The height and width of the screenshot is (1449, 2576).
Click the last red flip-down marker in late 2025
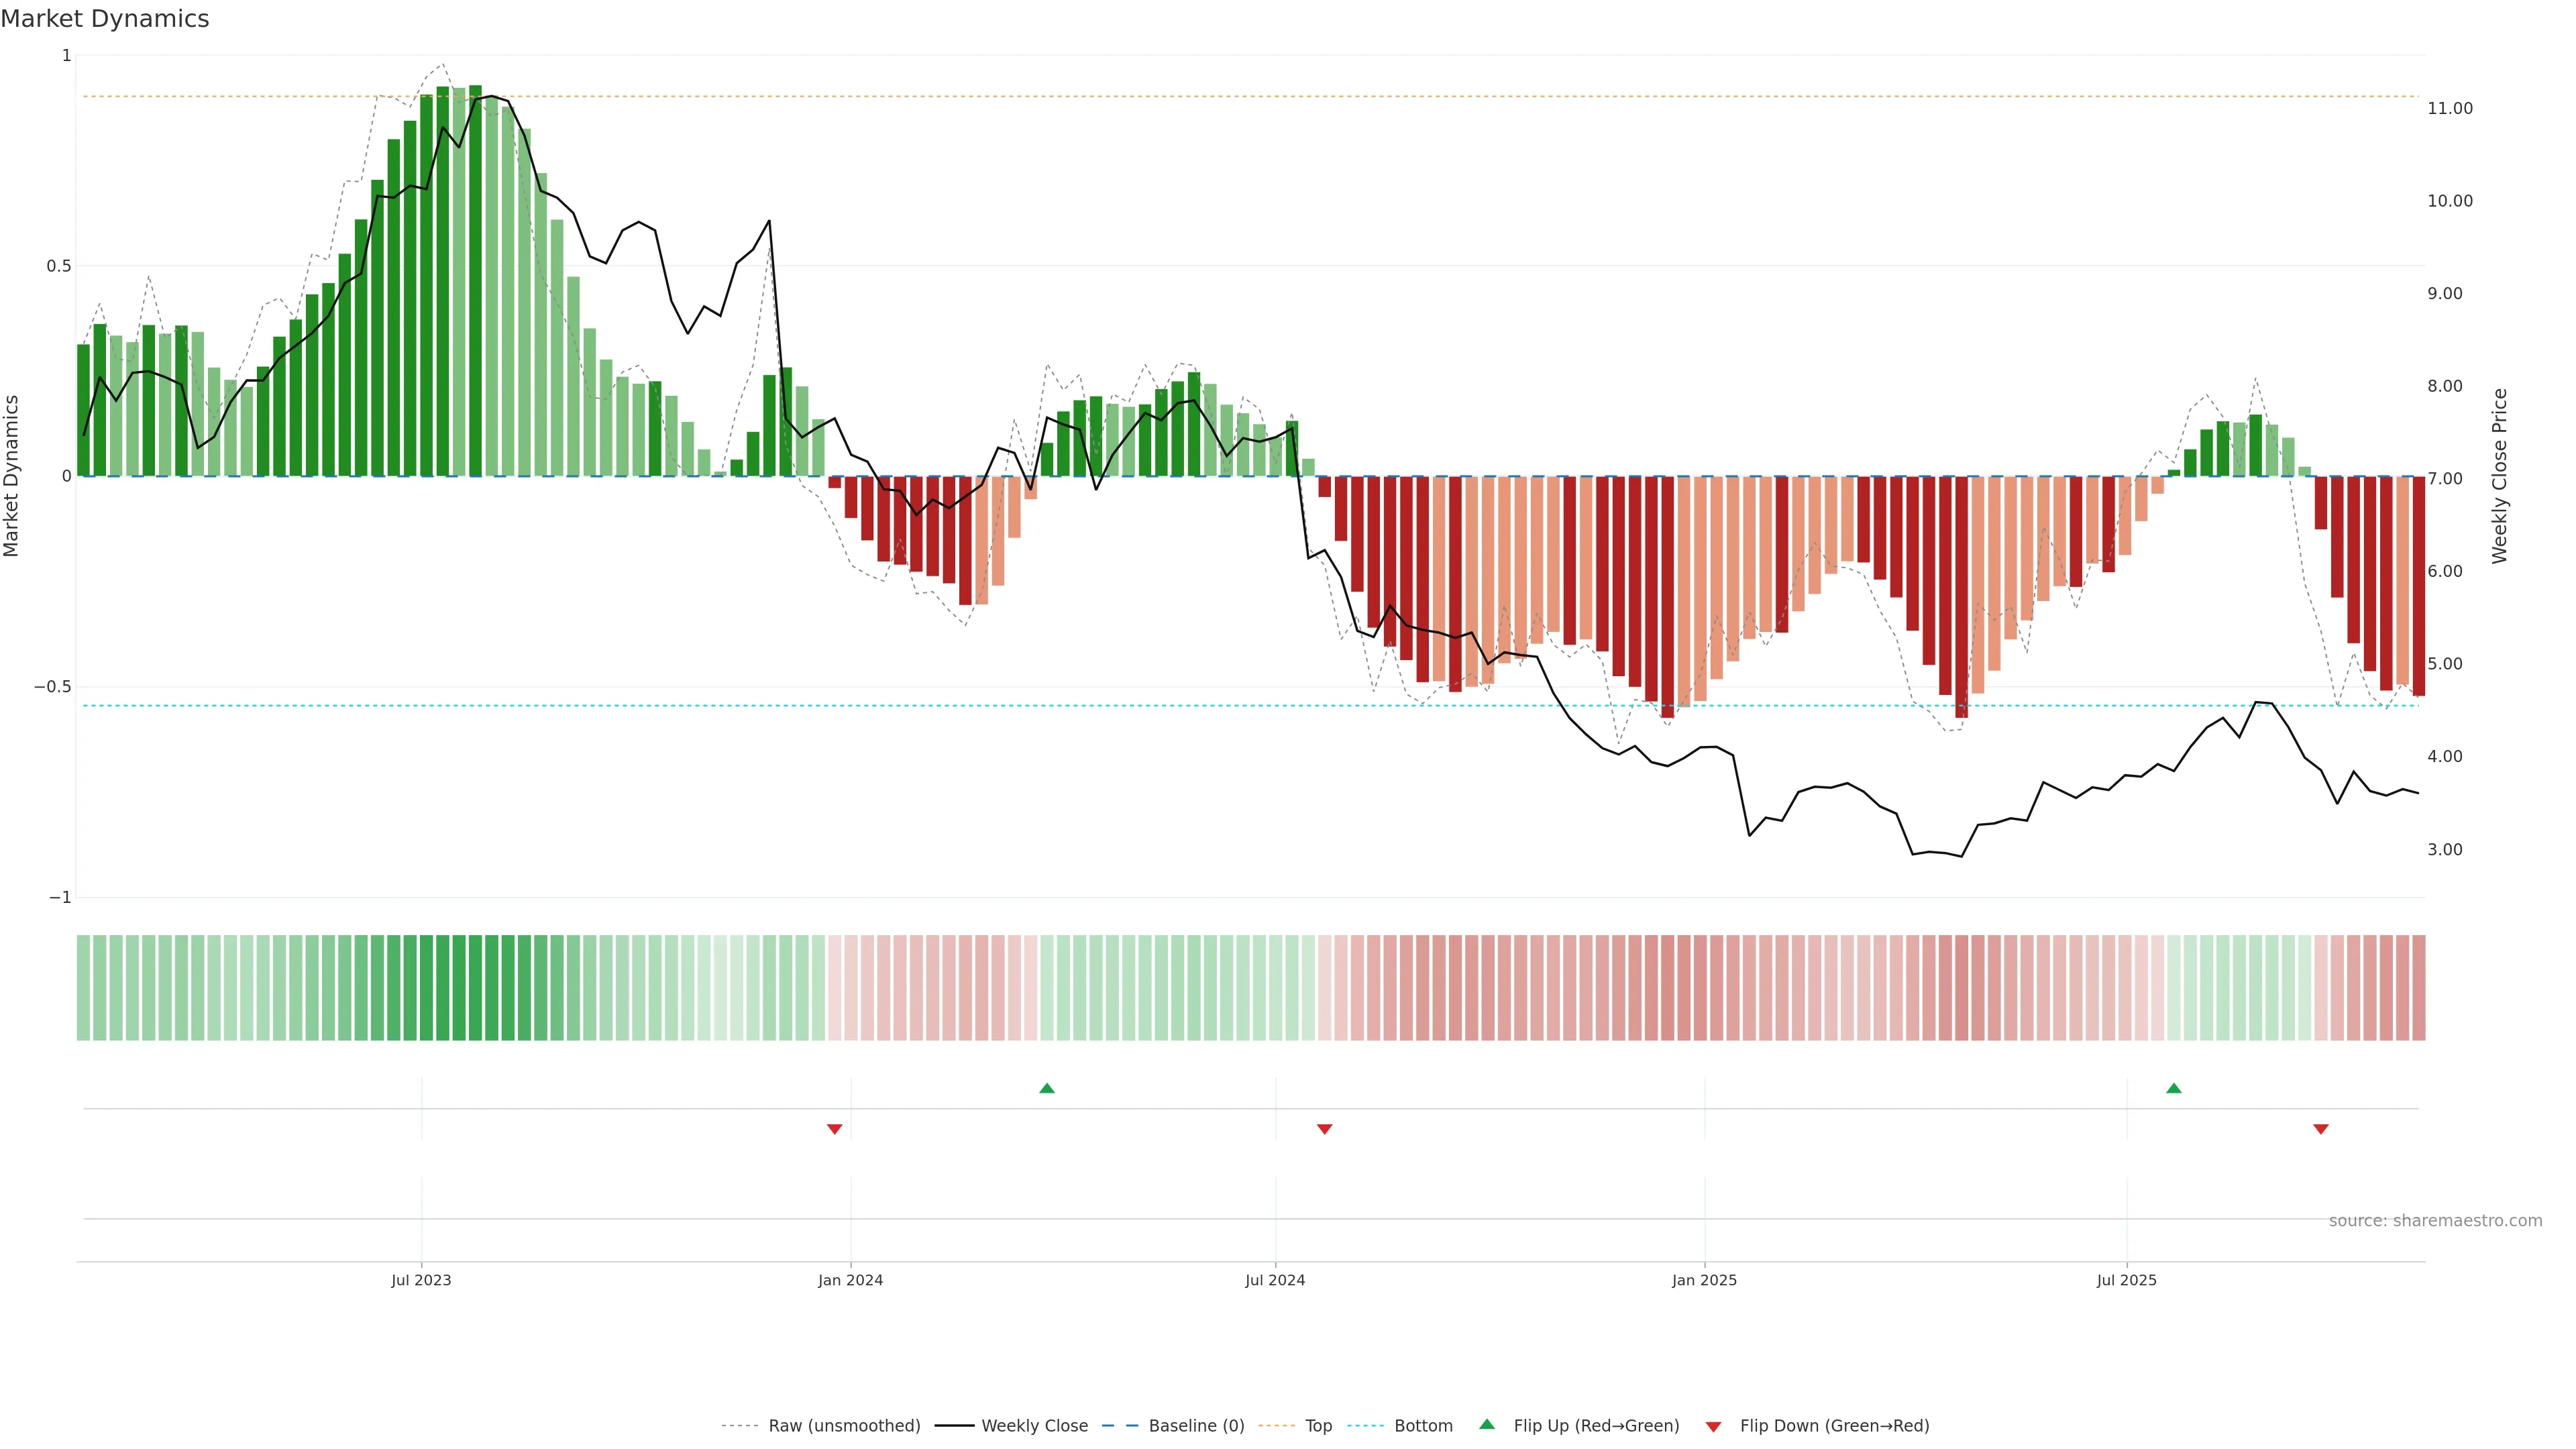click(x=2321, y=1129)
